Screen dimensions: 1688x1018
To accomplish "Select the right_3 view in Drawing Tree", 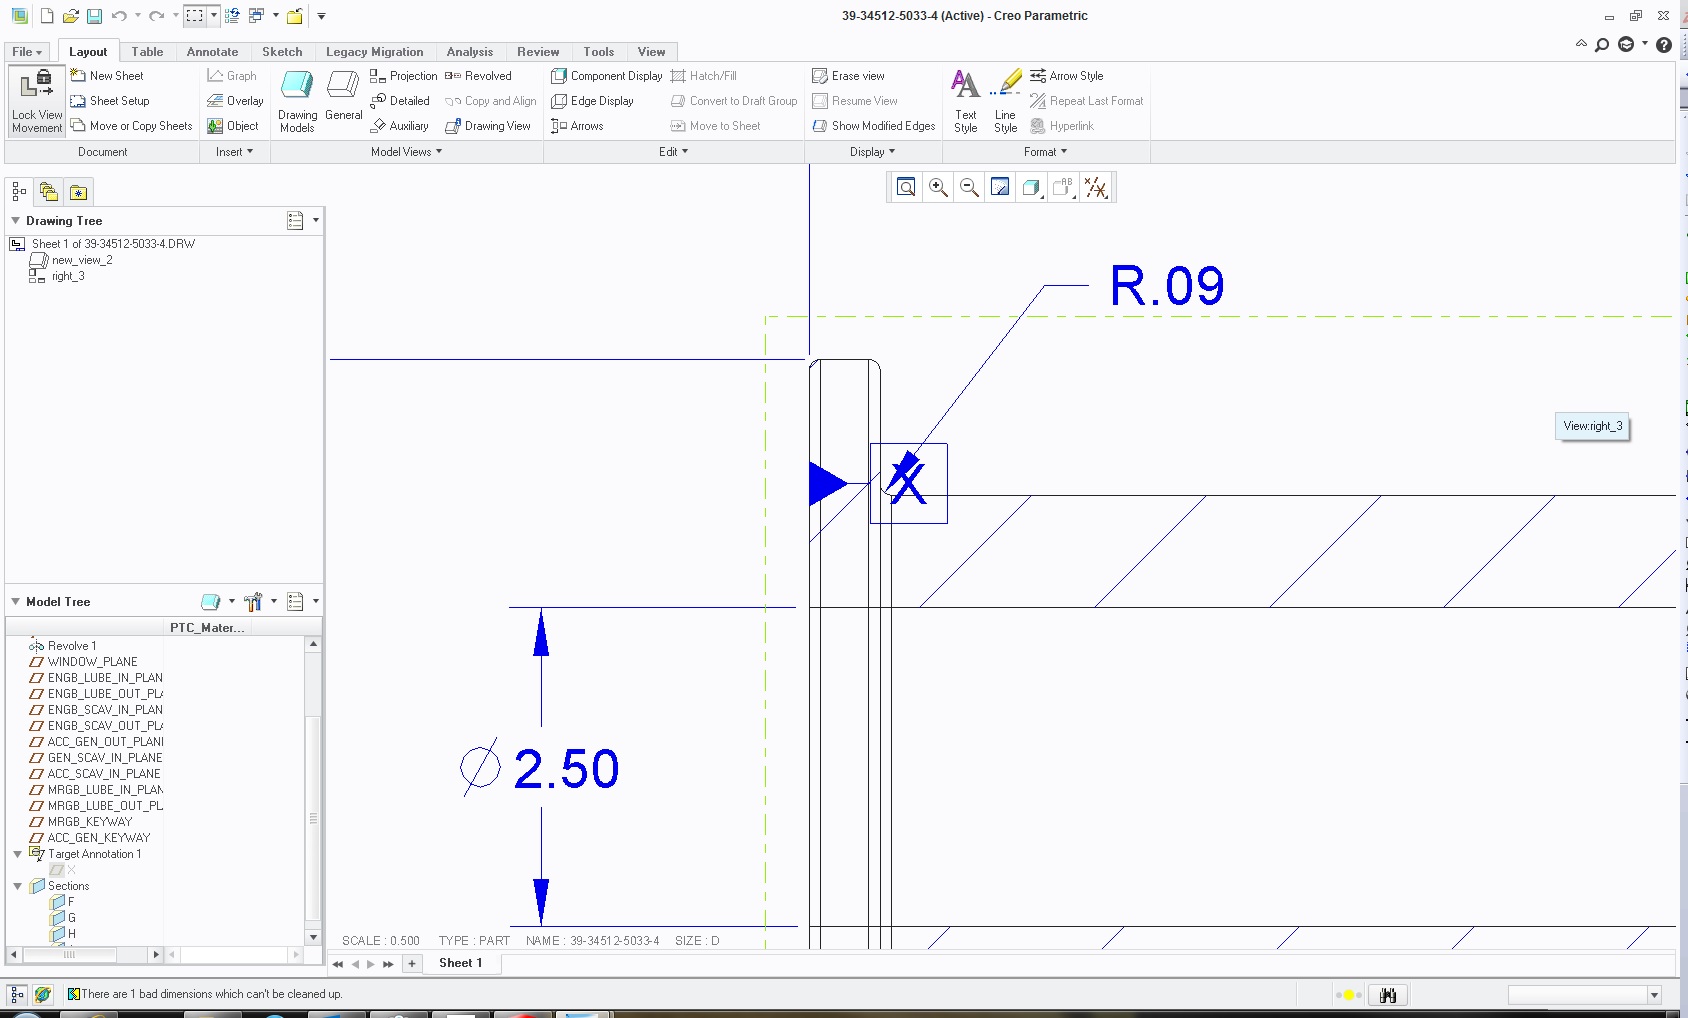I will click(68, 276).
